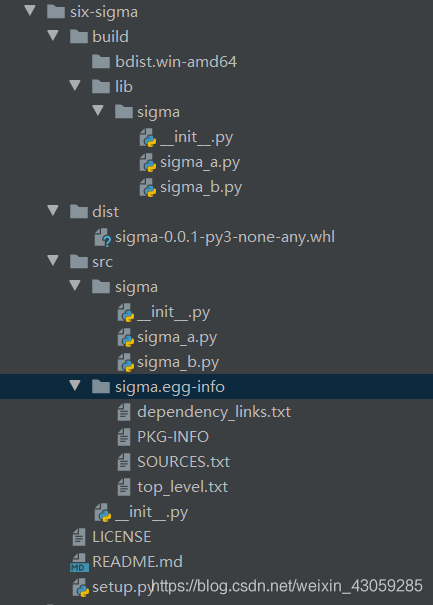Select dependency_links.txt in the tree
The image size is (433, 605).
pos(214,412)
